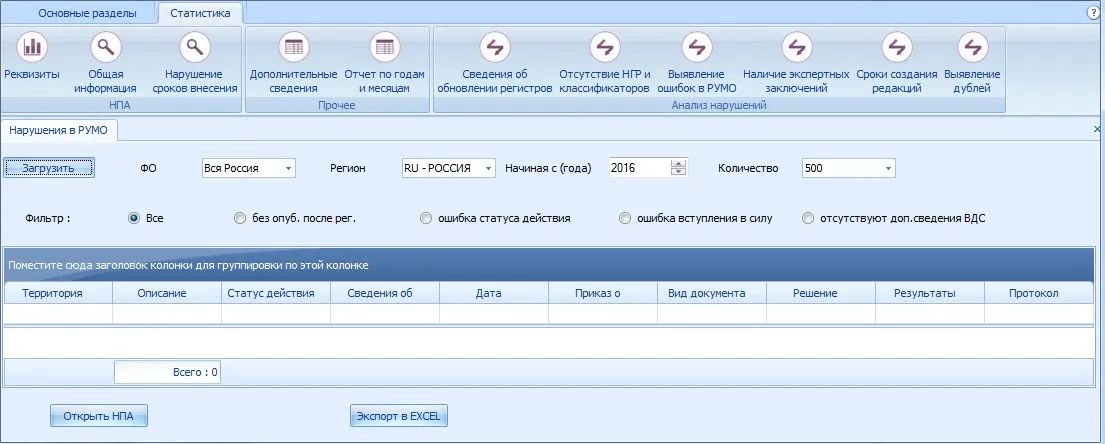Open Сроки создания редакций icon

[897, 48]
